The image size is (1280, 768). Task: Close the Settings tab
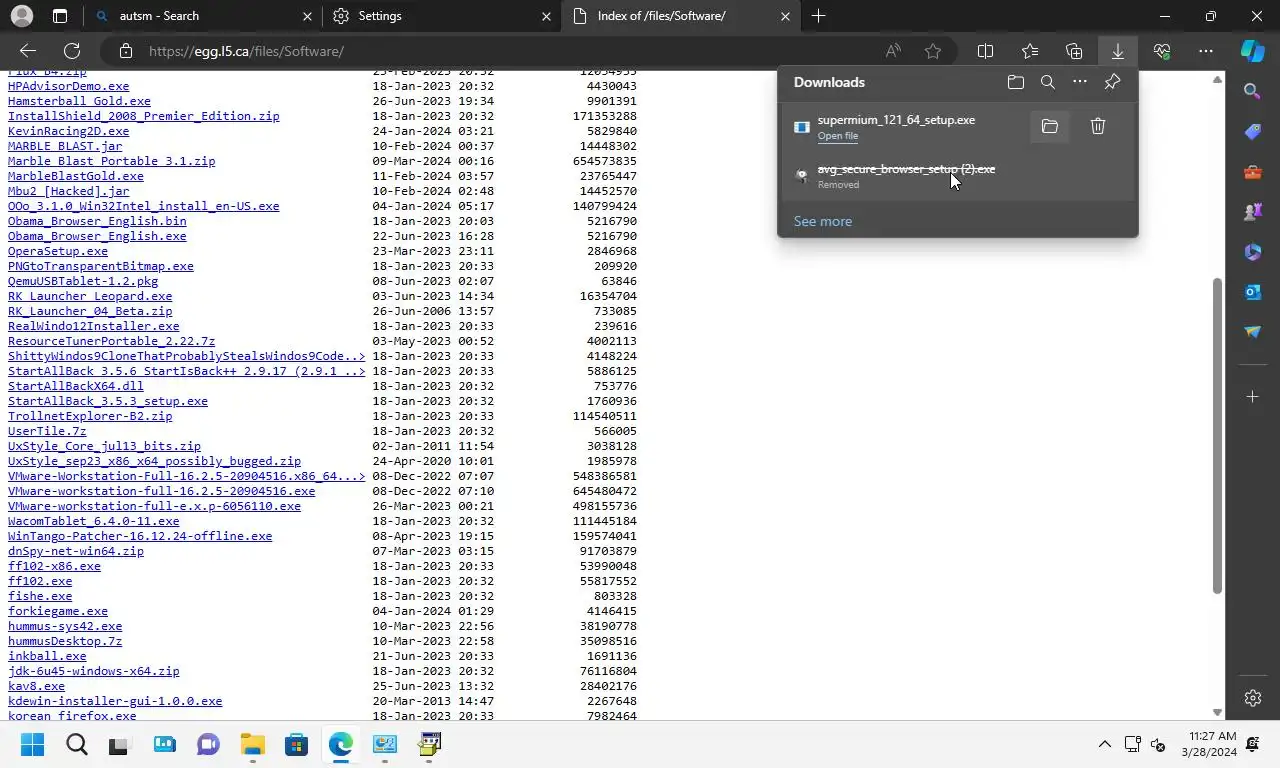pyautogui.click(x=546, y=16)
